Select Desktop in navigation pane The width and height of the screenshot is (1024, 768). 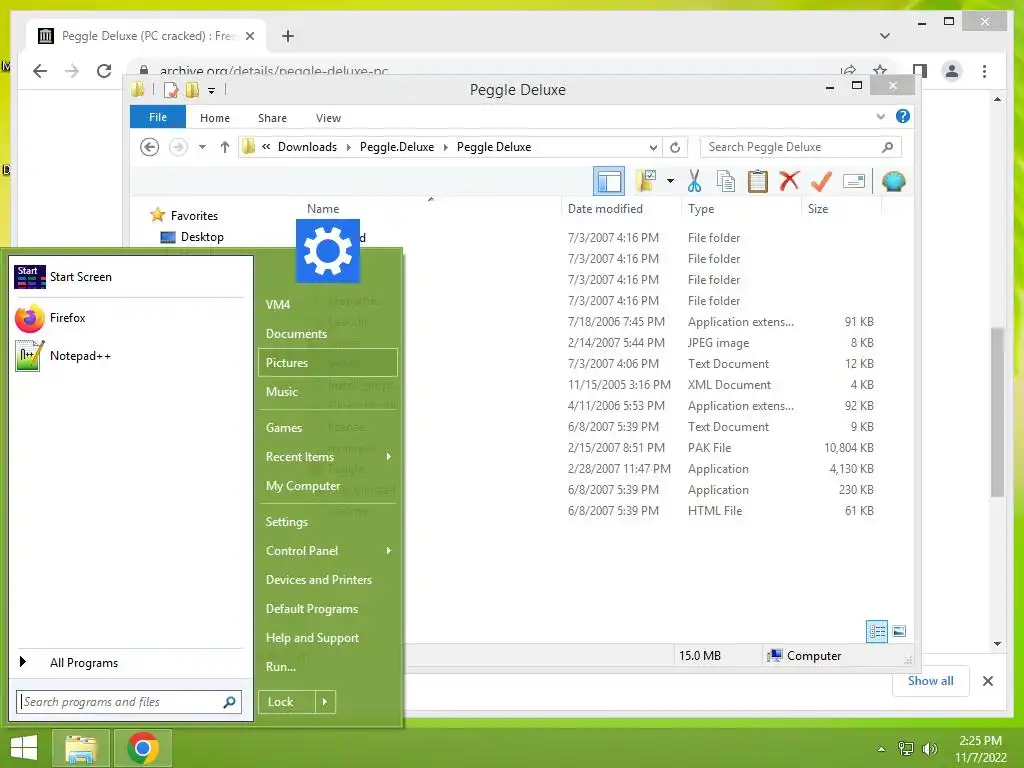(x=202, y=237)
